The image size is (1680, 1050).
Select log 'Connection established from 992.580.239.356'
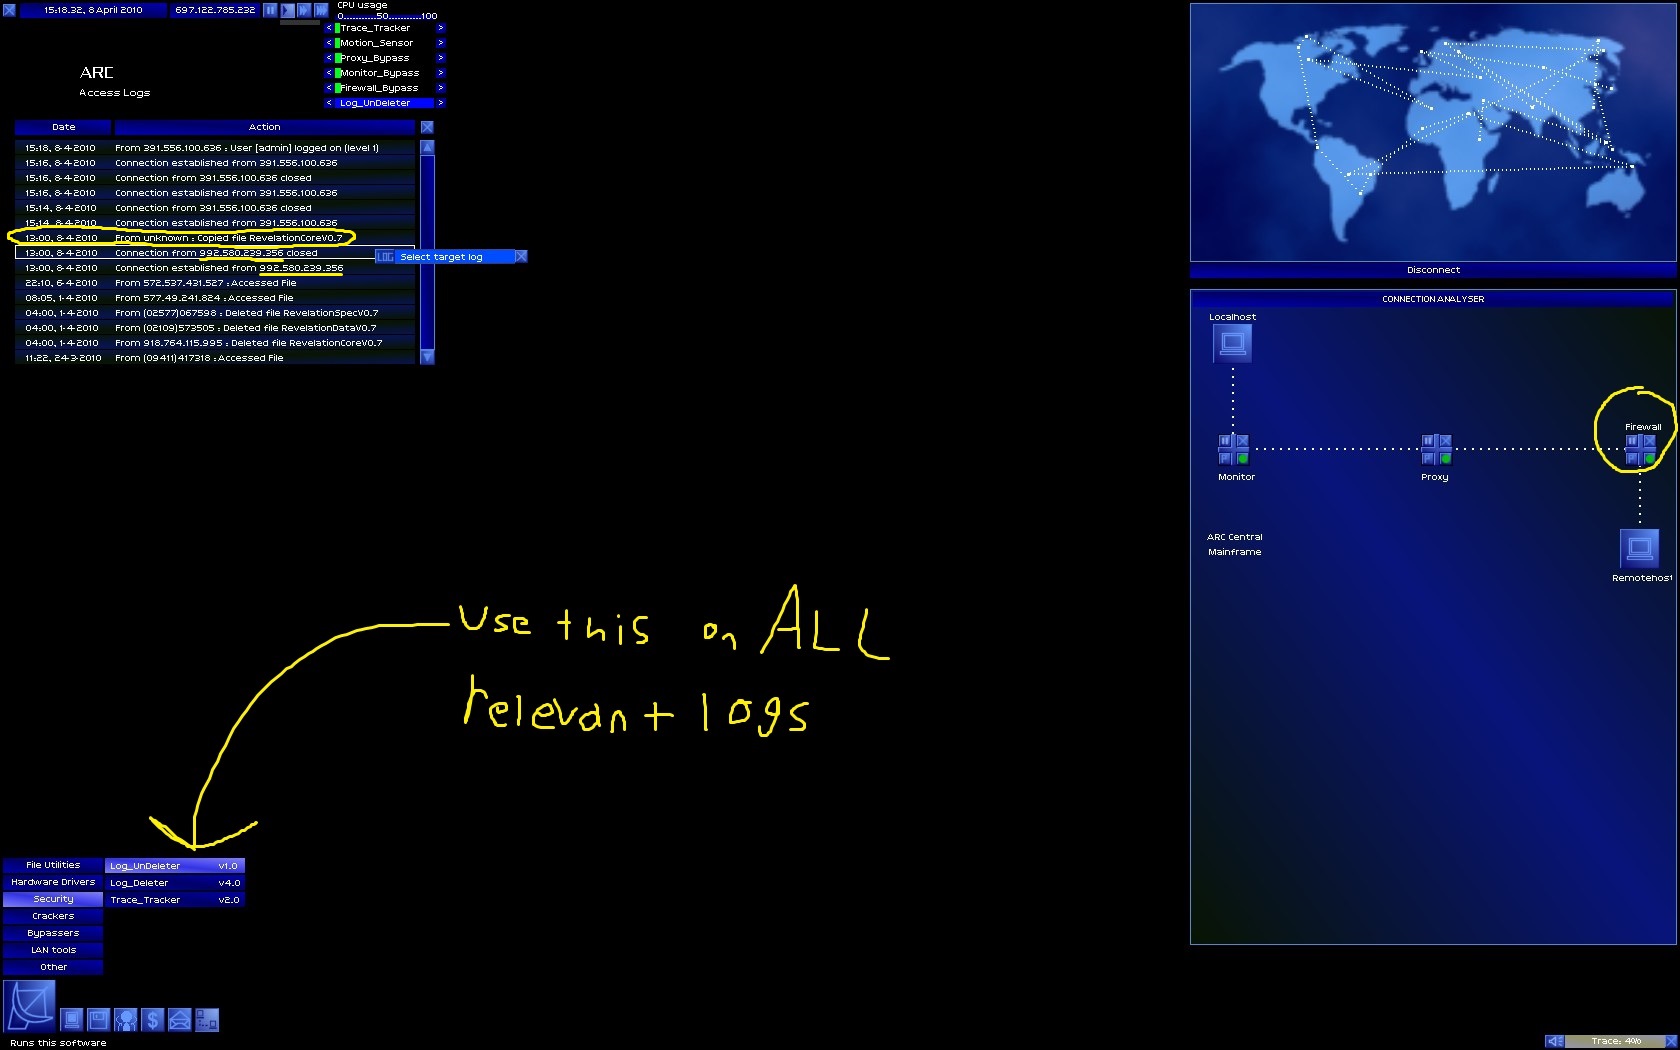215,268
